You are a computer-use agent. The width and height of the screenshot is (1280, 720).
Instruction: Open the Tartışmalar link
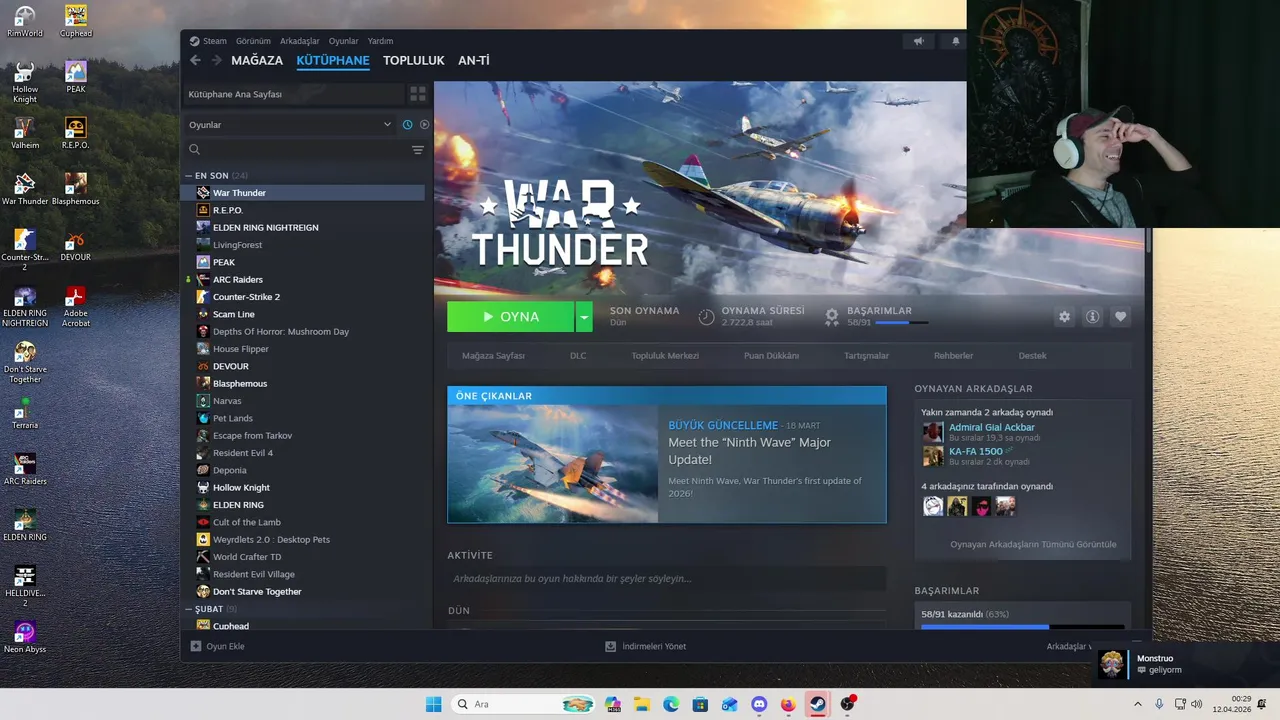click(x=866, y=356)
